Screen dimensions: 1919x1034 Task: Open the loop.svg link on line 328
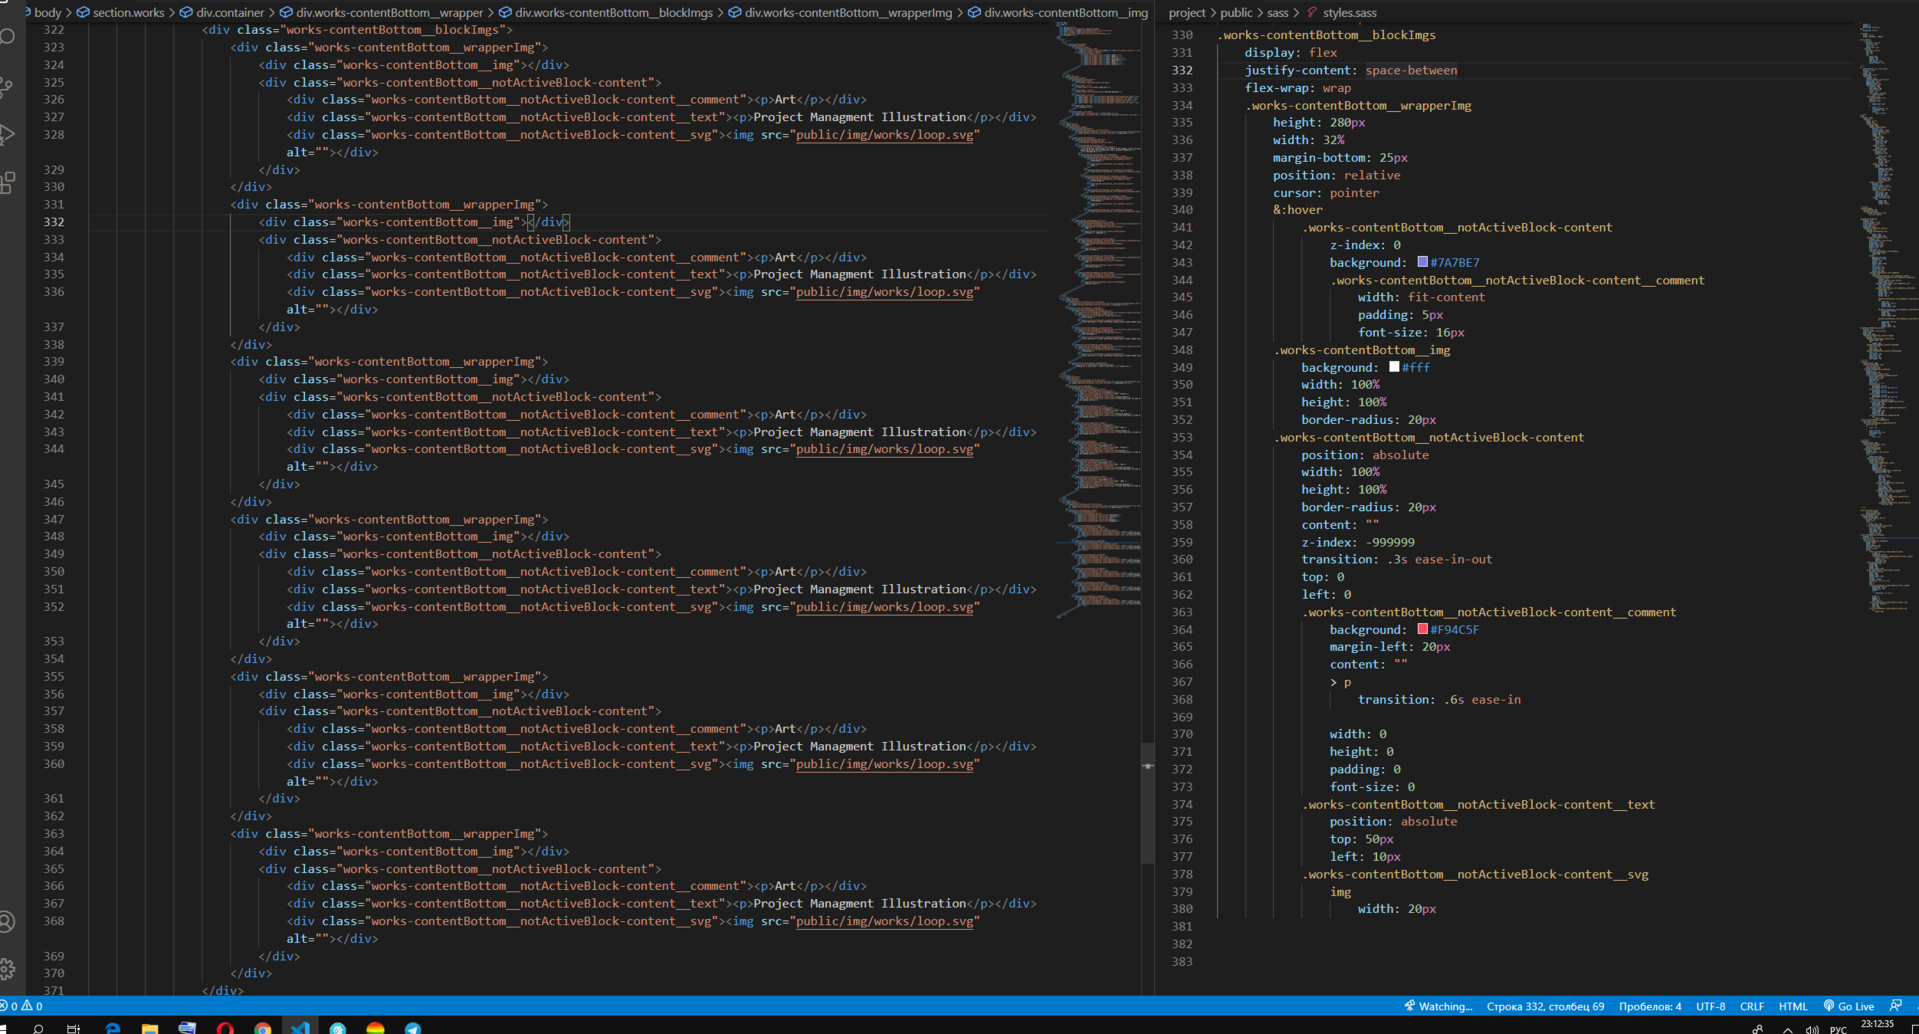pos(884,135)
